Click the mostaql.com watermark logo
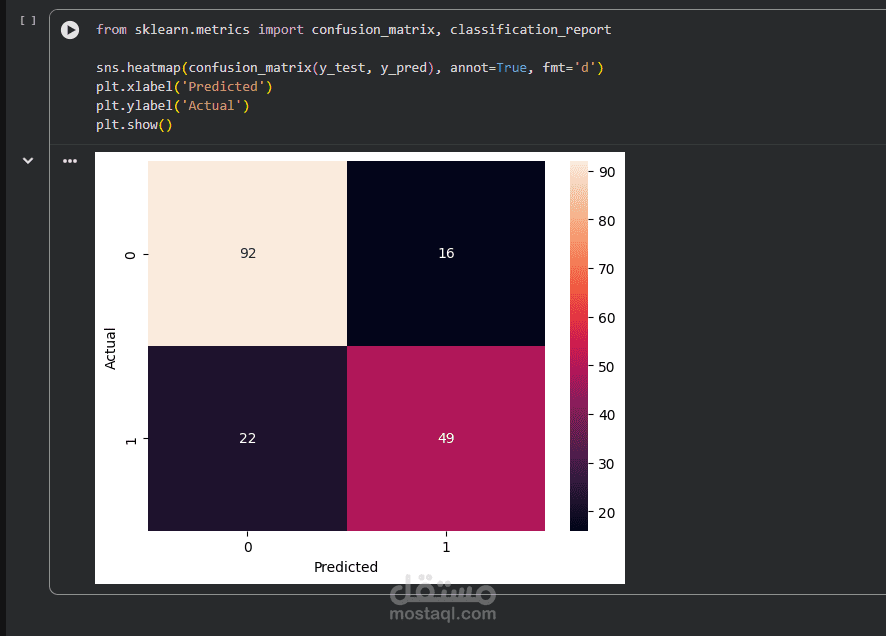 tap(442, 599)
